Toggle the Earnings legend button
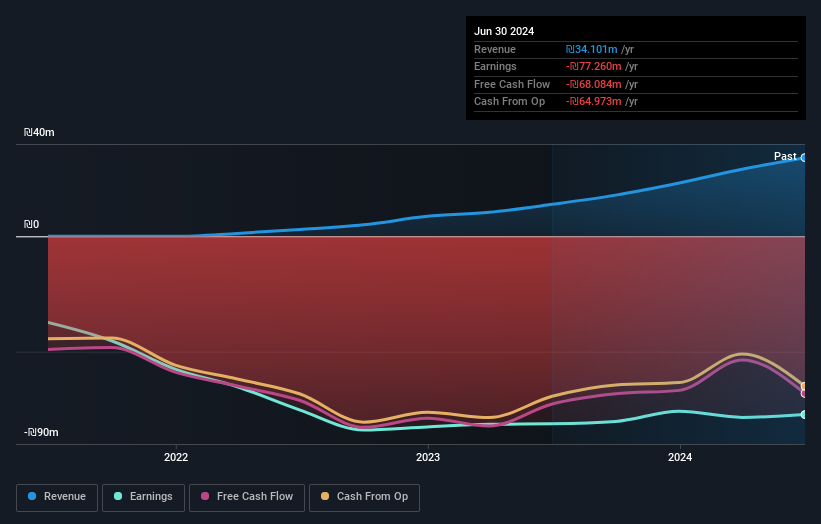This screenshot has width=821, height=524. click(143, 497)
